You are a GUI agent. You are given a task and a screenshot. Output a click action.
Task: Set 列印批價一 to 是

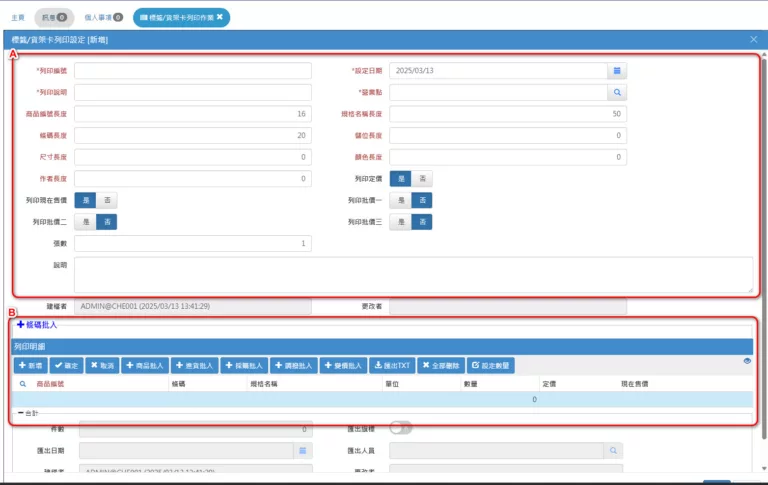(401, 200)
